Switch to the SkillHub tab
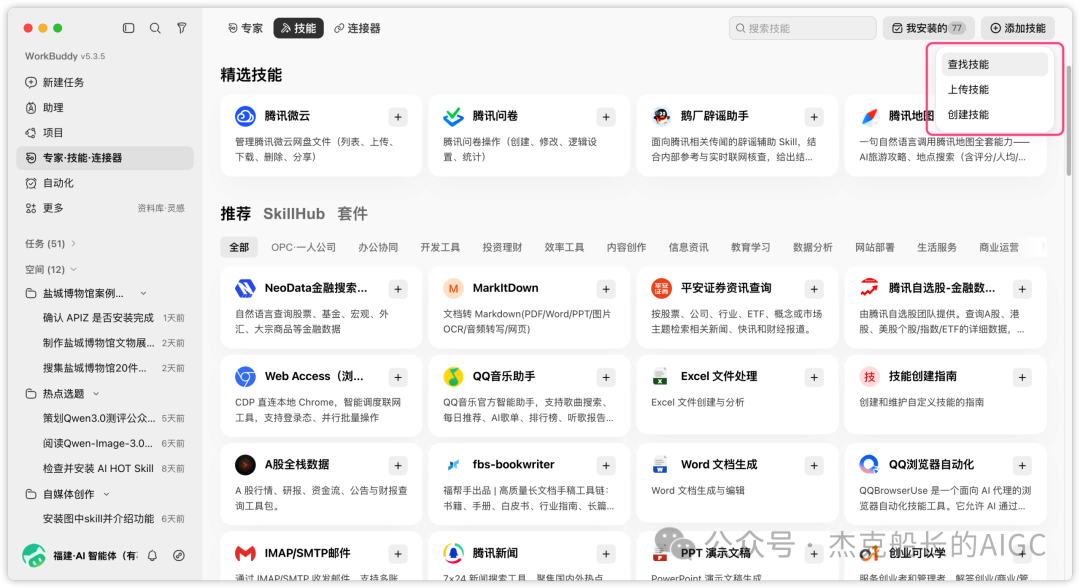 click(294, 214)
